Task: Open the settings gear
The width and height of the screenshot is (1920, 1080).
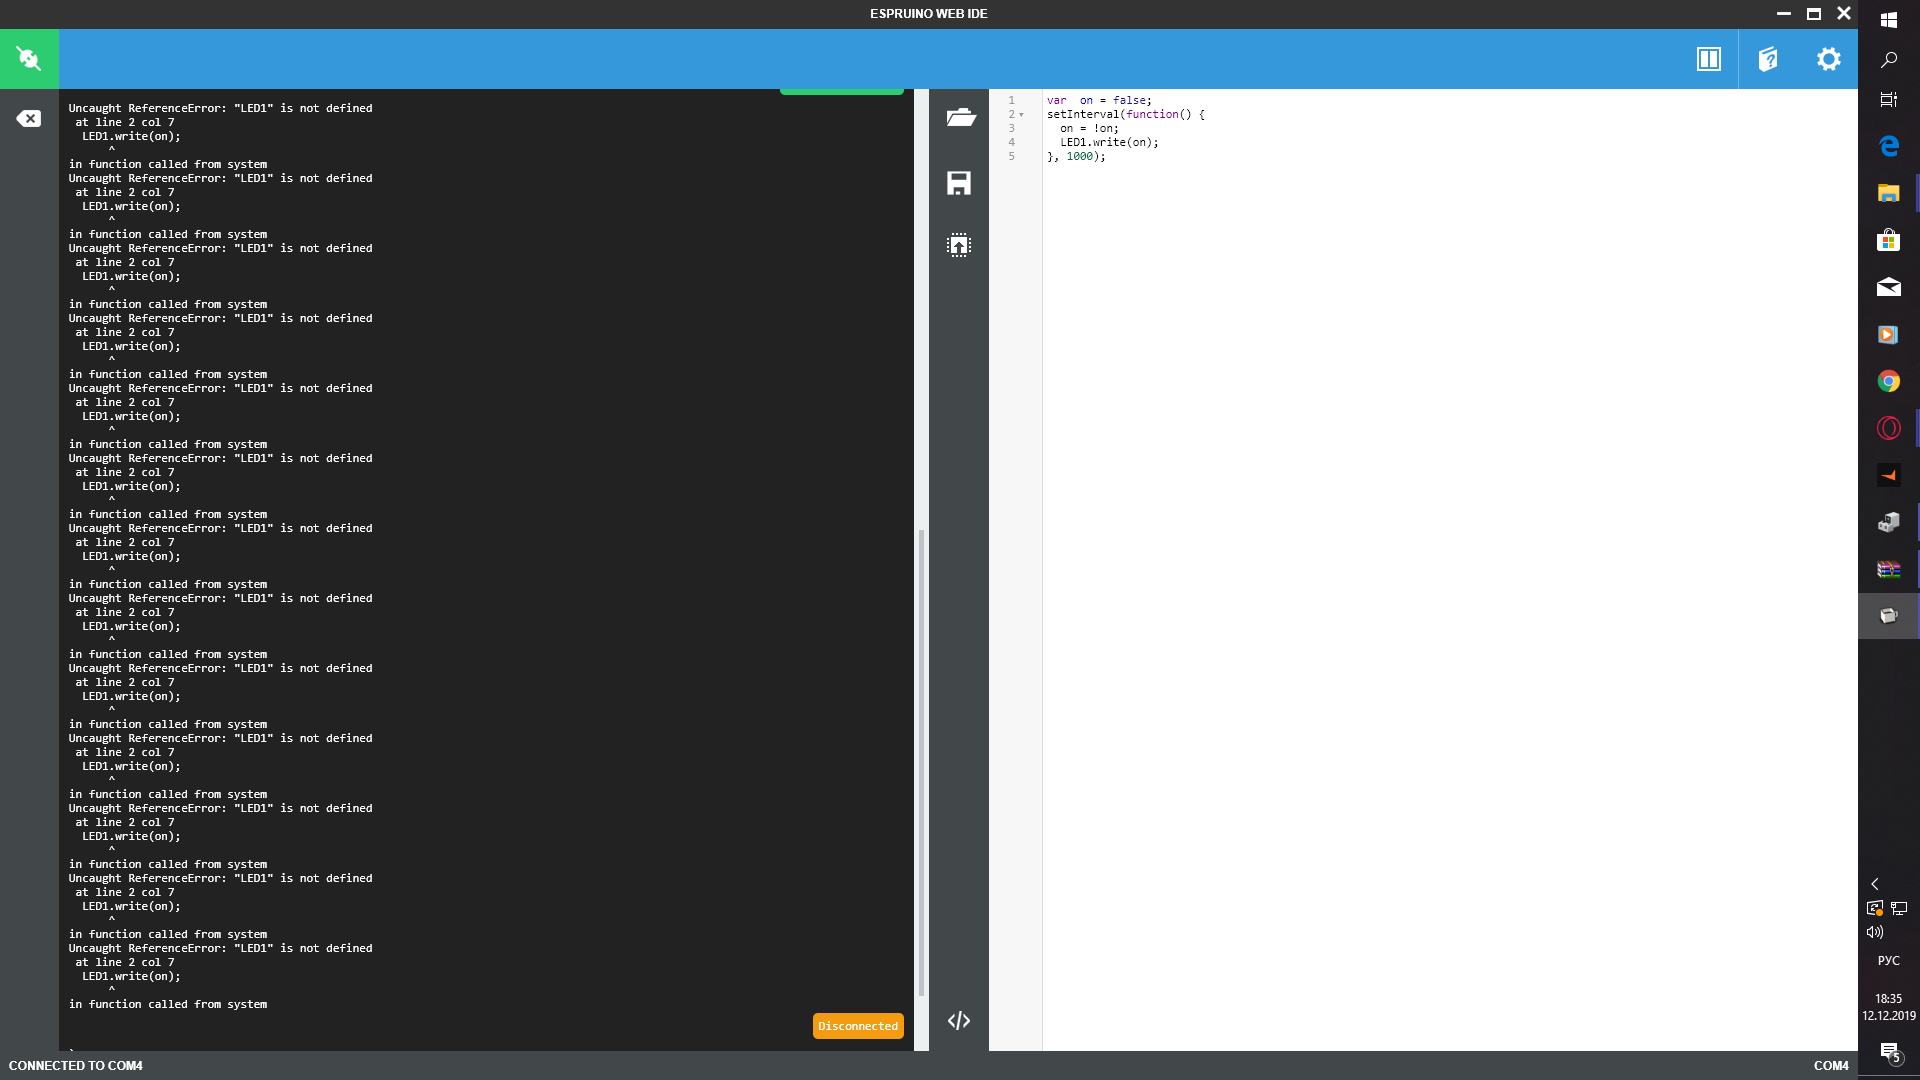Action: 1828,59
